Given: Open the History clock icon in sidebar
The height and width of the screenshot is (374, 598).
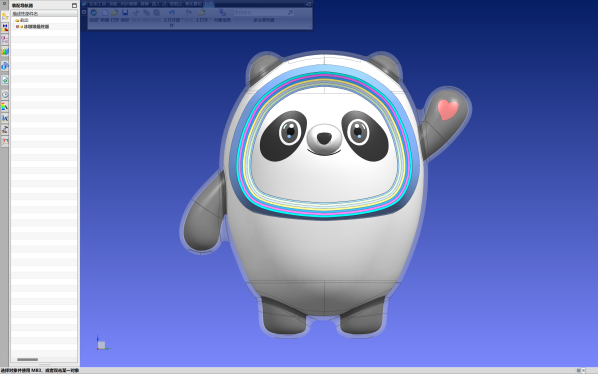Looking at the screenshot, I should pos(5,94).
